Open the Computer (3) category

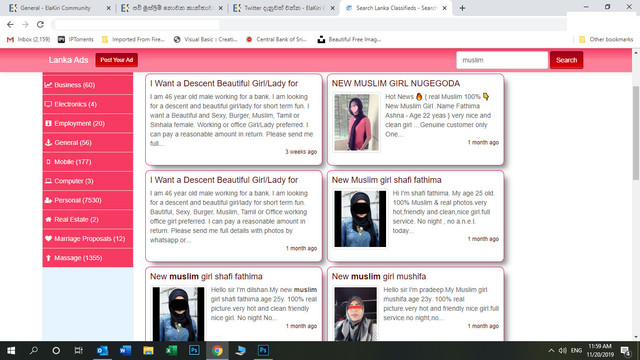(88, 181)
